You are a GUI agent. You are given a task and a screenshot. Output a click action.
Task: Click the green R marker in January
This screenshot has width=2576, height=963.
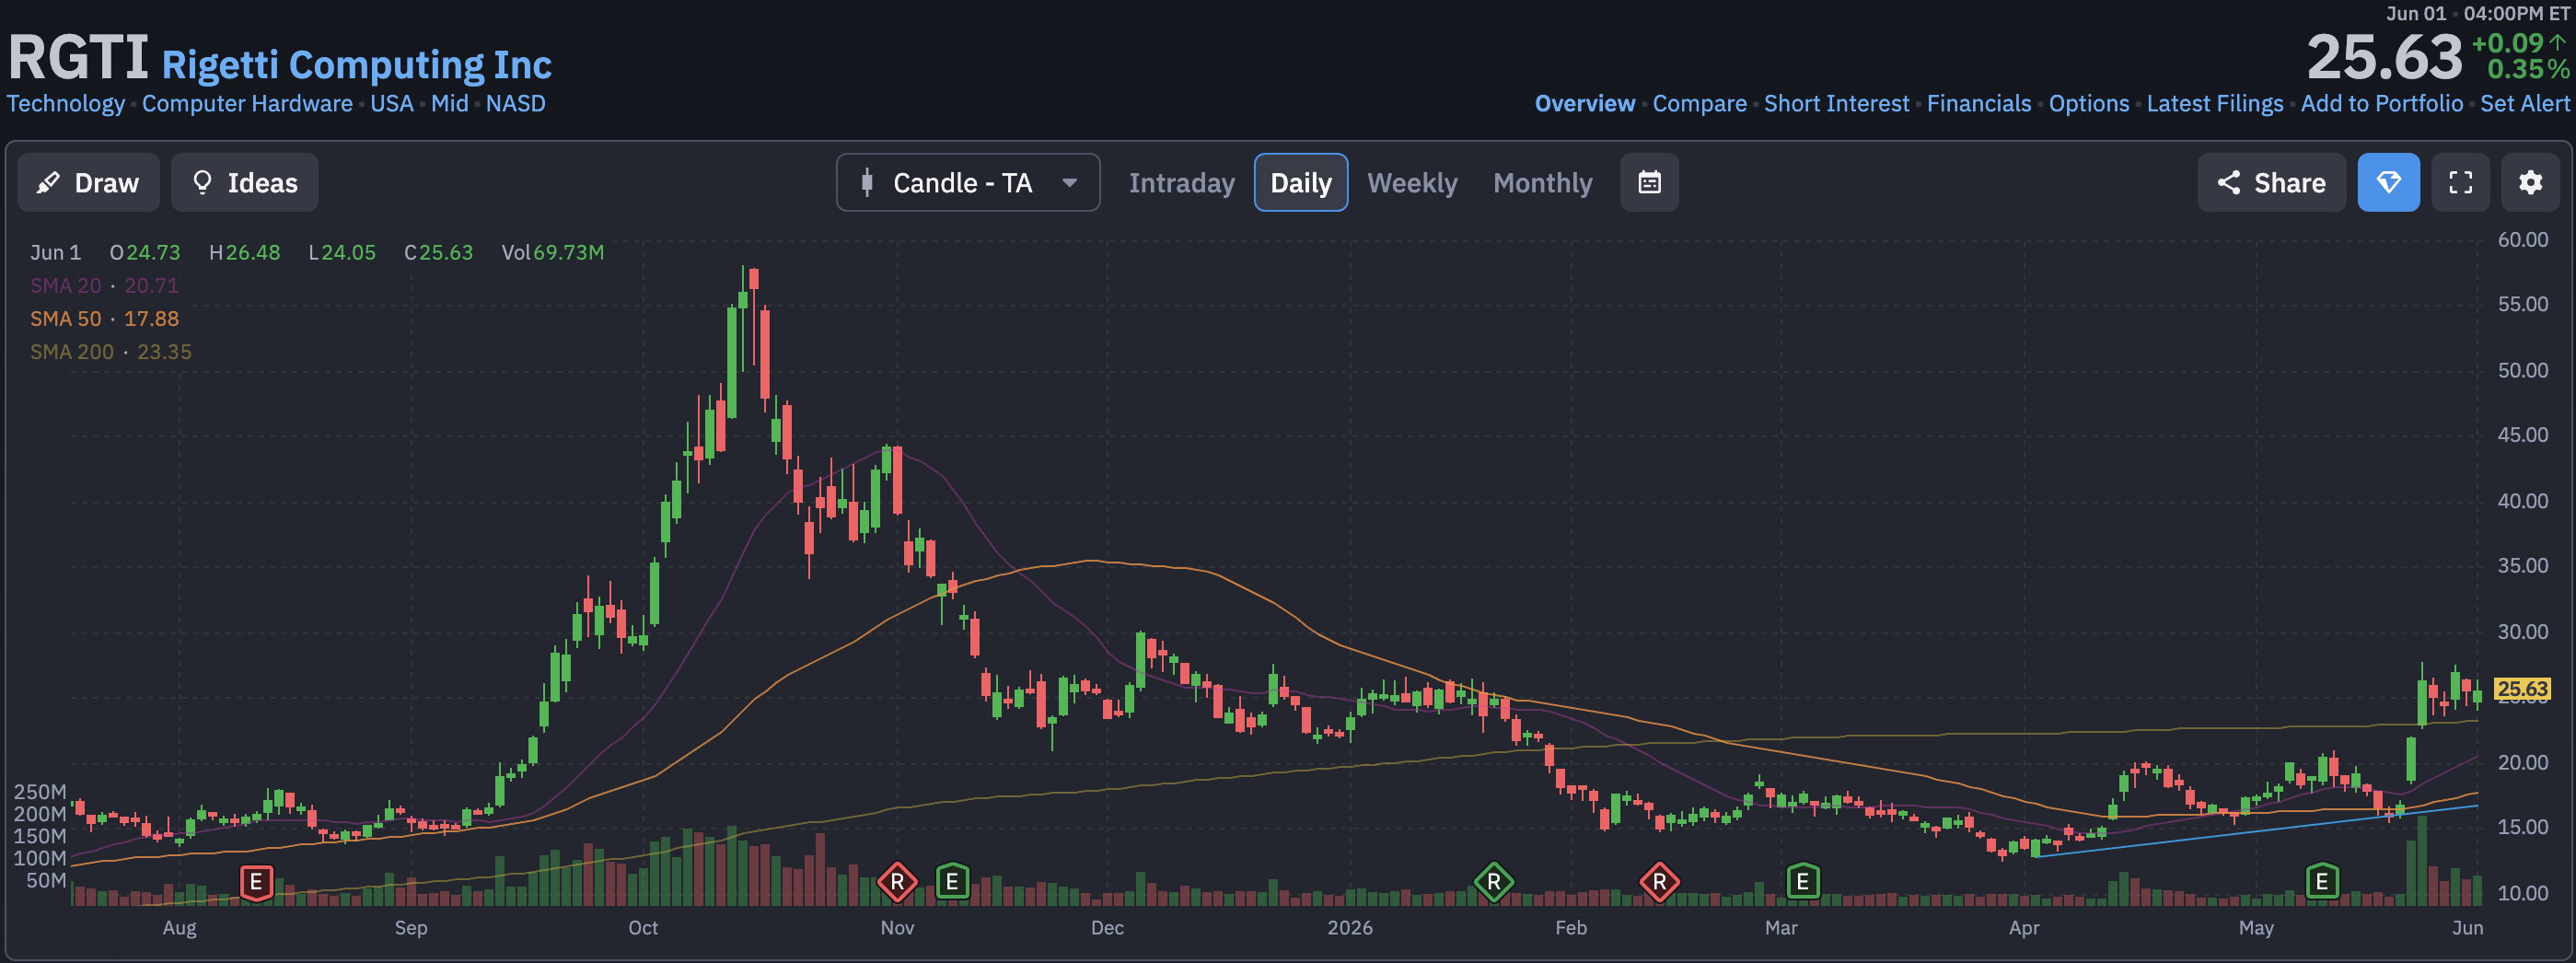[x=1493, y=882]
